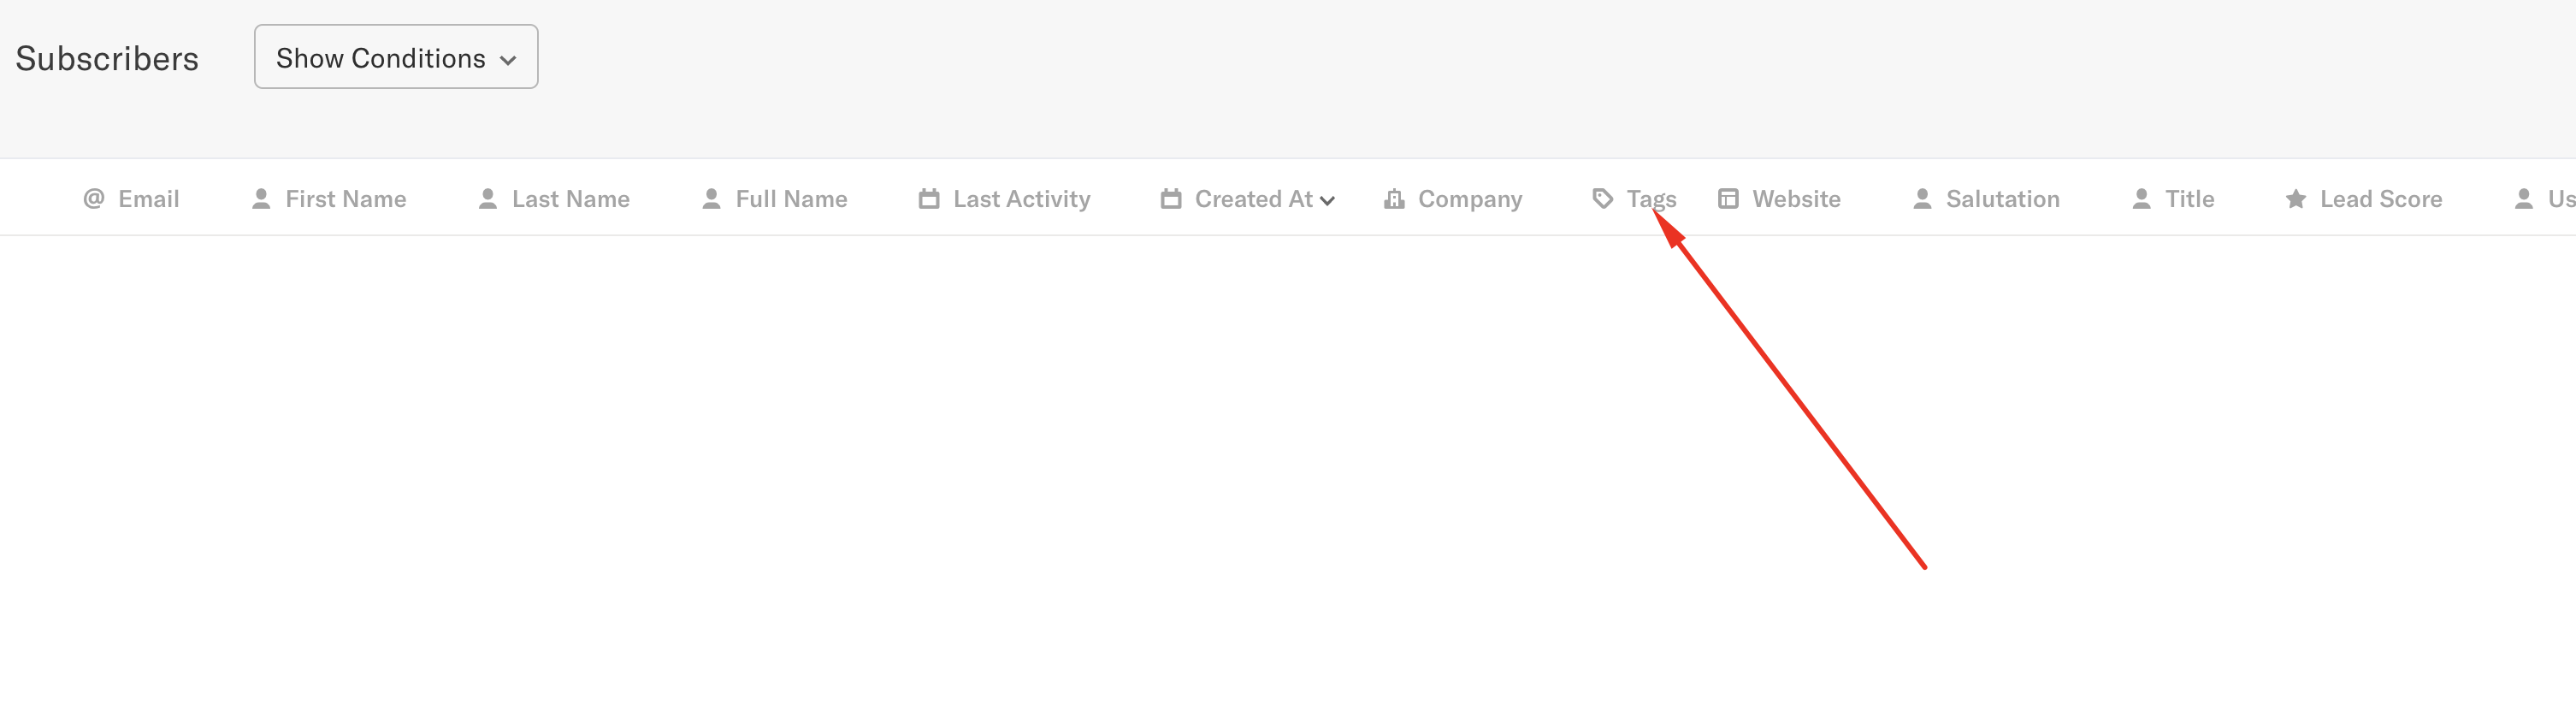Sort by the Email column header

[x=149, y=199]
